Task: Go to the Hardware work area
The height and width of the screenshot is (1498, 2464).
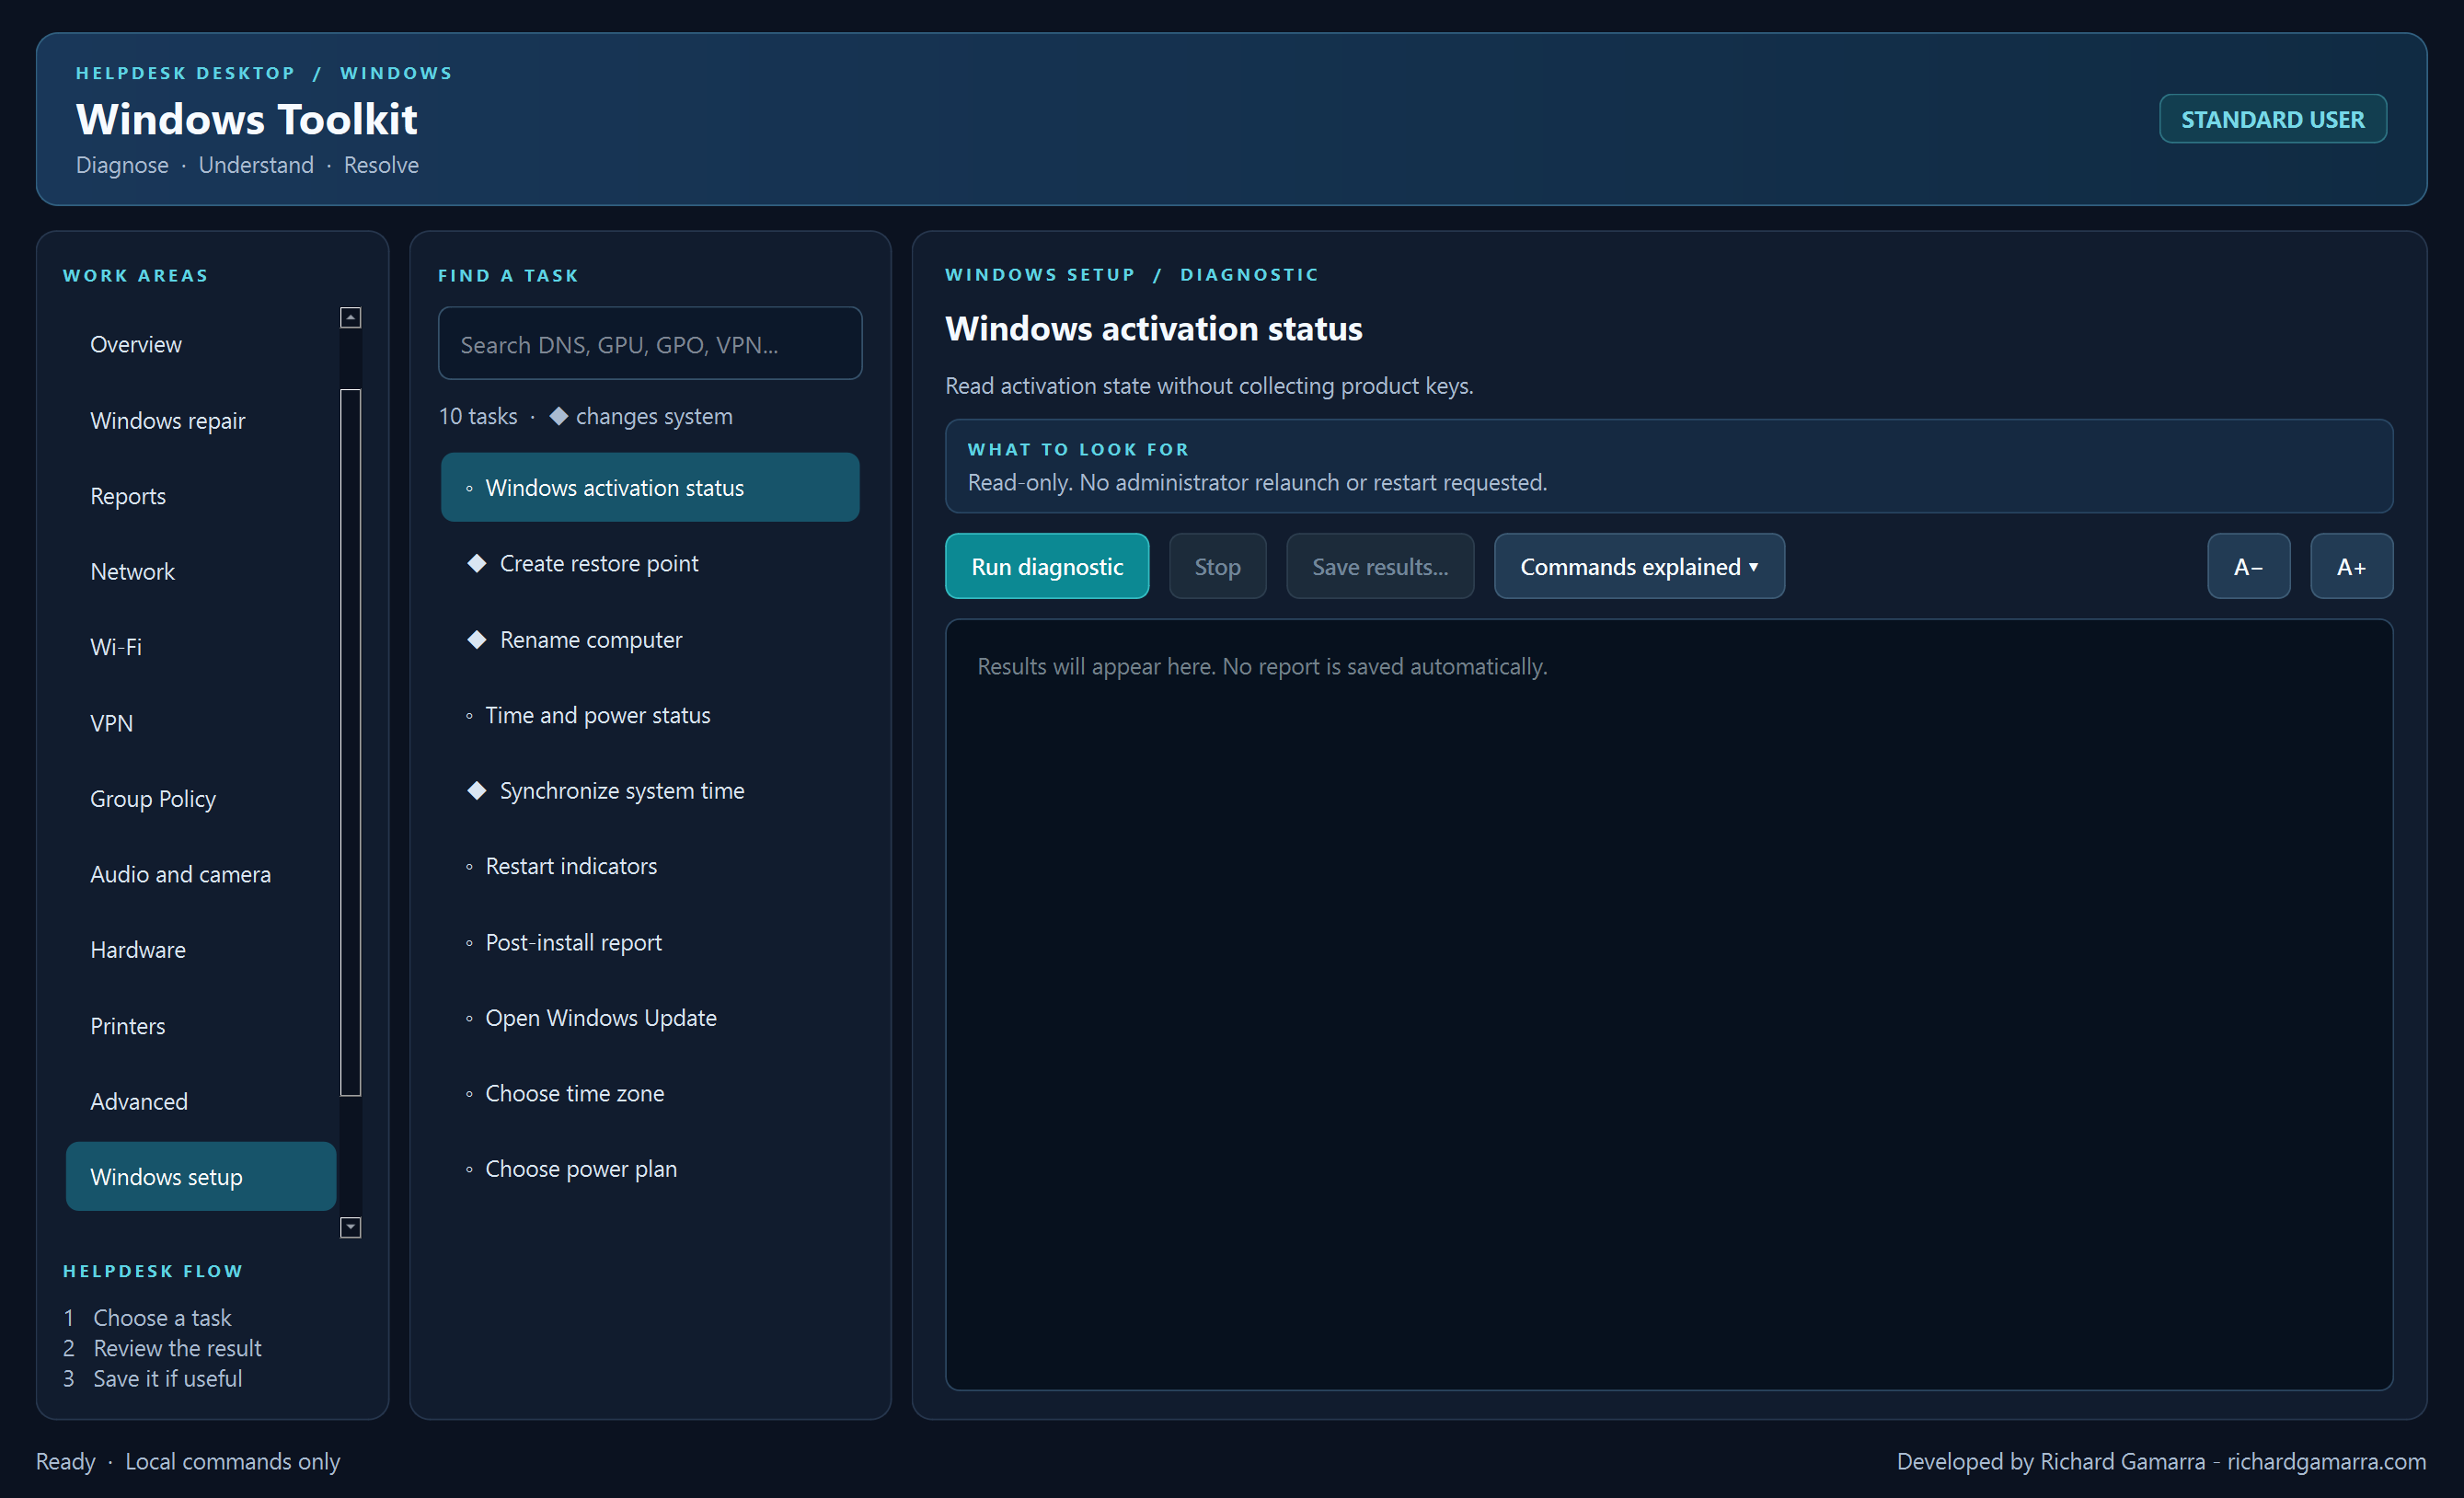Action: click(x=200, y=950)
